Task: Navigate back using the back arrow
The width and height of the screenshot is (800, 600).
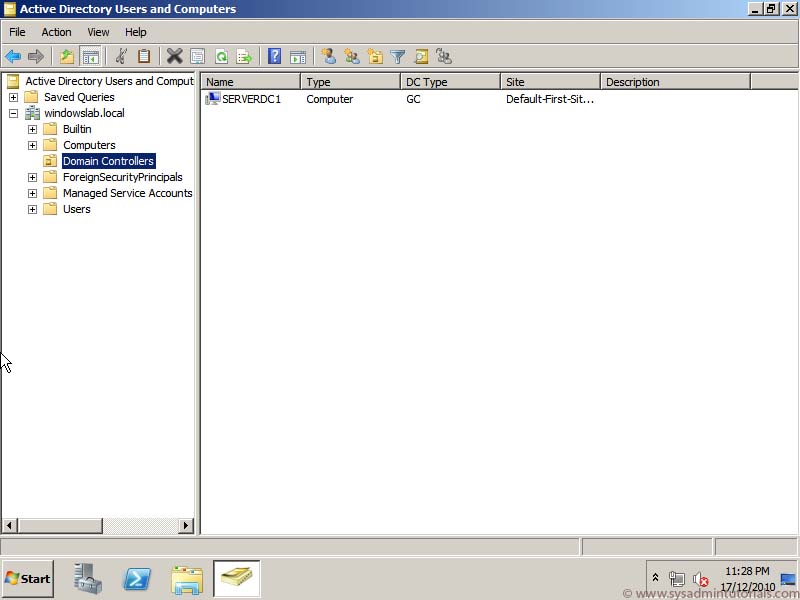Action: (x=13, y=56)
